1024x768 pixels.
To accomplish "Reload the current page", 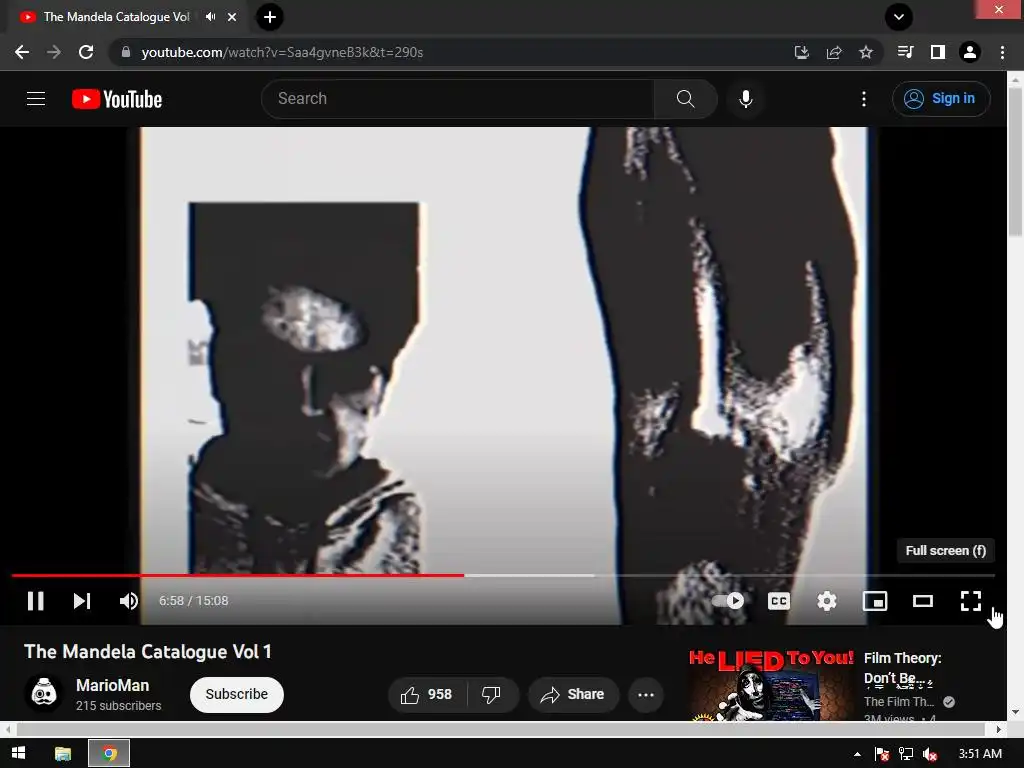I will point(86,52).
